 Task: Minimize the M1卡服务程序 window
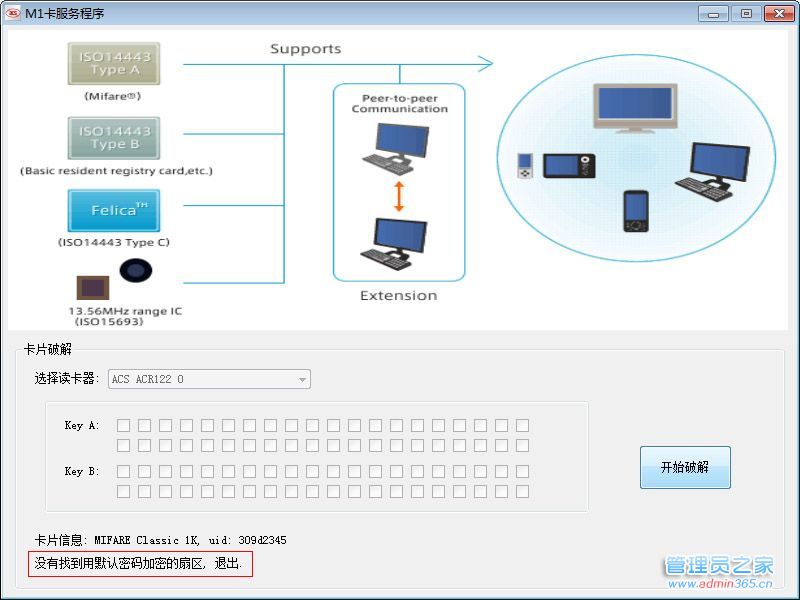click(713, 13)
